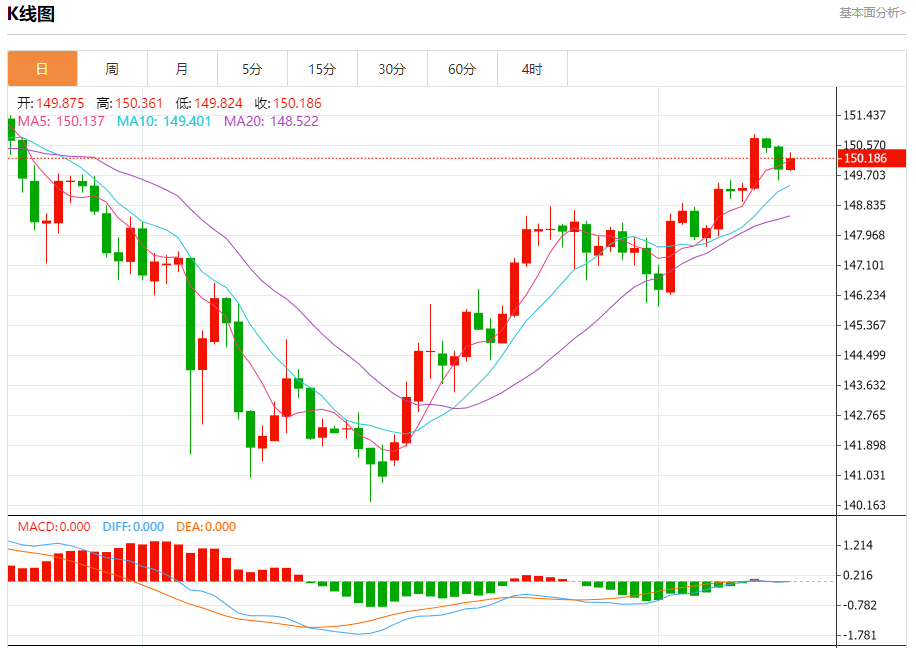
Task: Click the 147.968 price axis label
Action: 864,235
